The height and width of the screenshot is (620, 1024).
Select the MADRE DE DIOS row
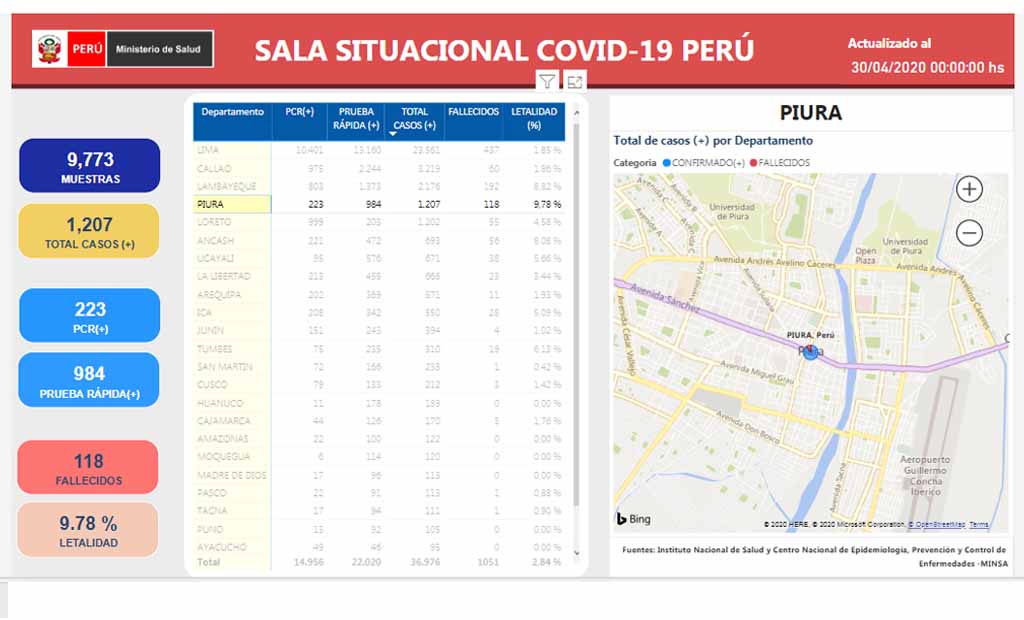[x=379, y=475]
